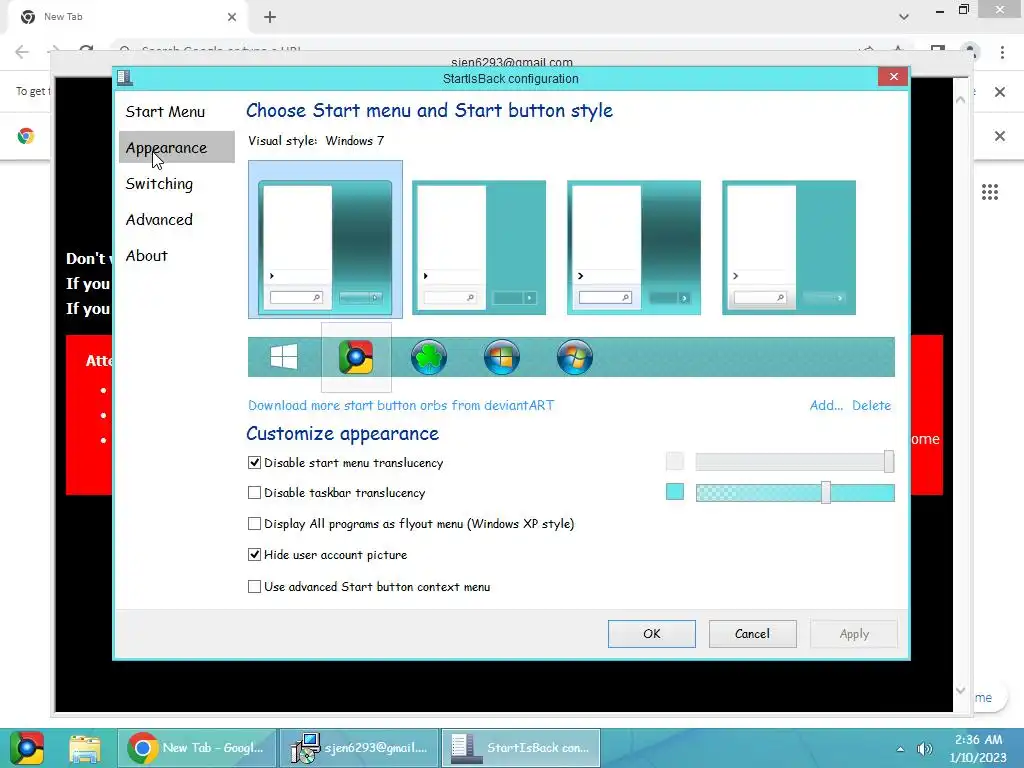
Task: Select the Windows Vista-style round orb
Action: click(502, 357)
